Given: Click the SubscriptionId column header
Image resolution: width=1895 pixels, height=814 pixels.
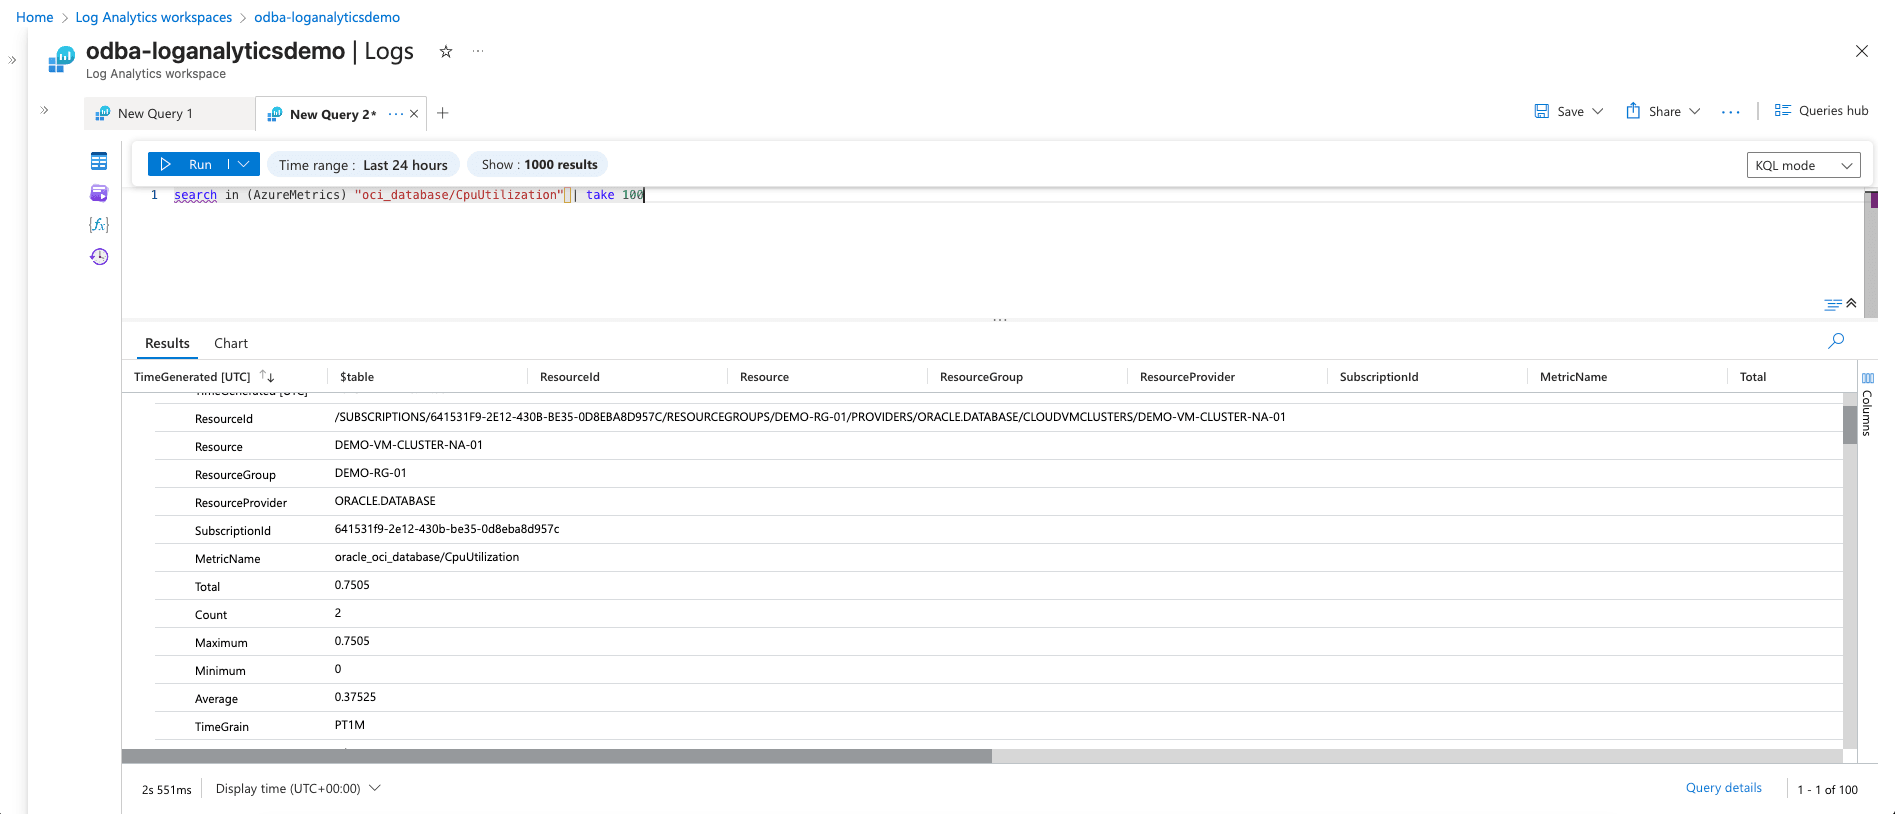Looking at the screenshot, I should [x=1379, y=377].
